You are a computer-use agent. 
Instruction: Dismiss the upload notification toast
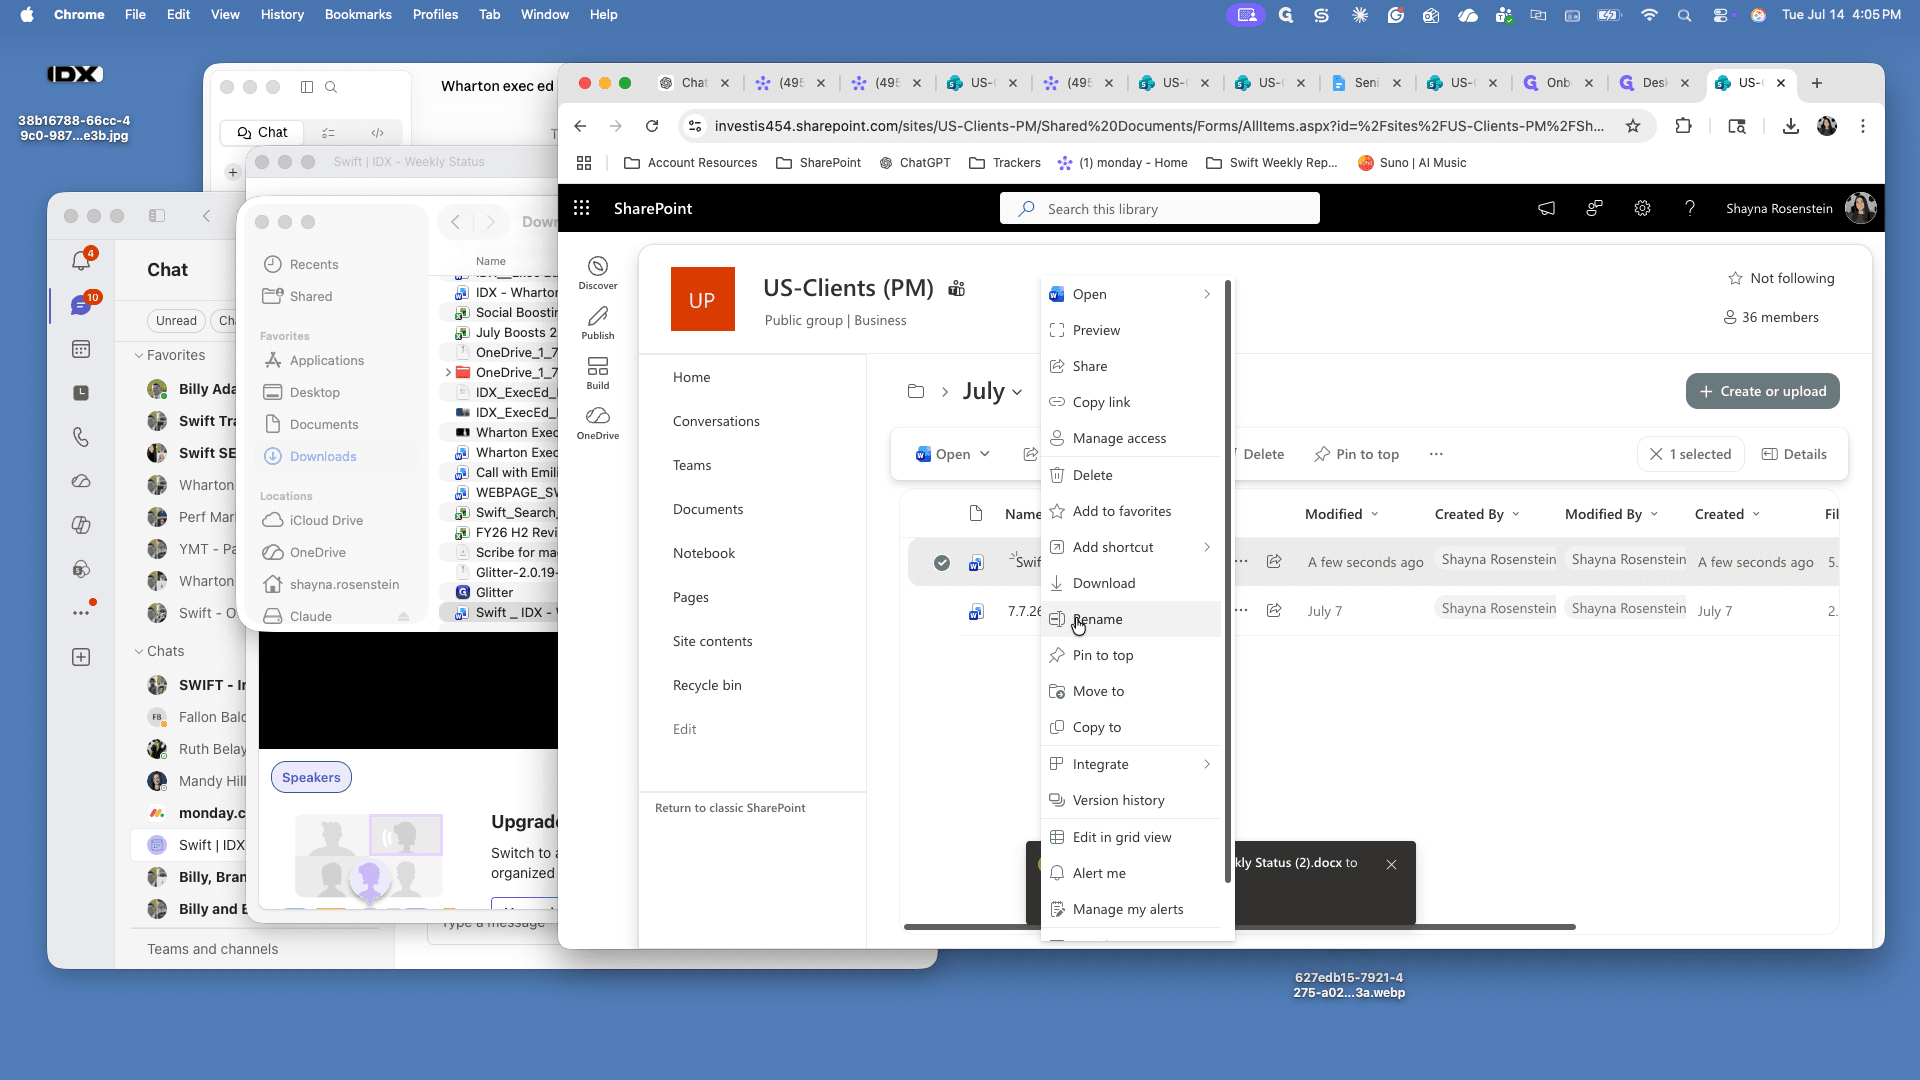1391,864
